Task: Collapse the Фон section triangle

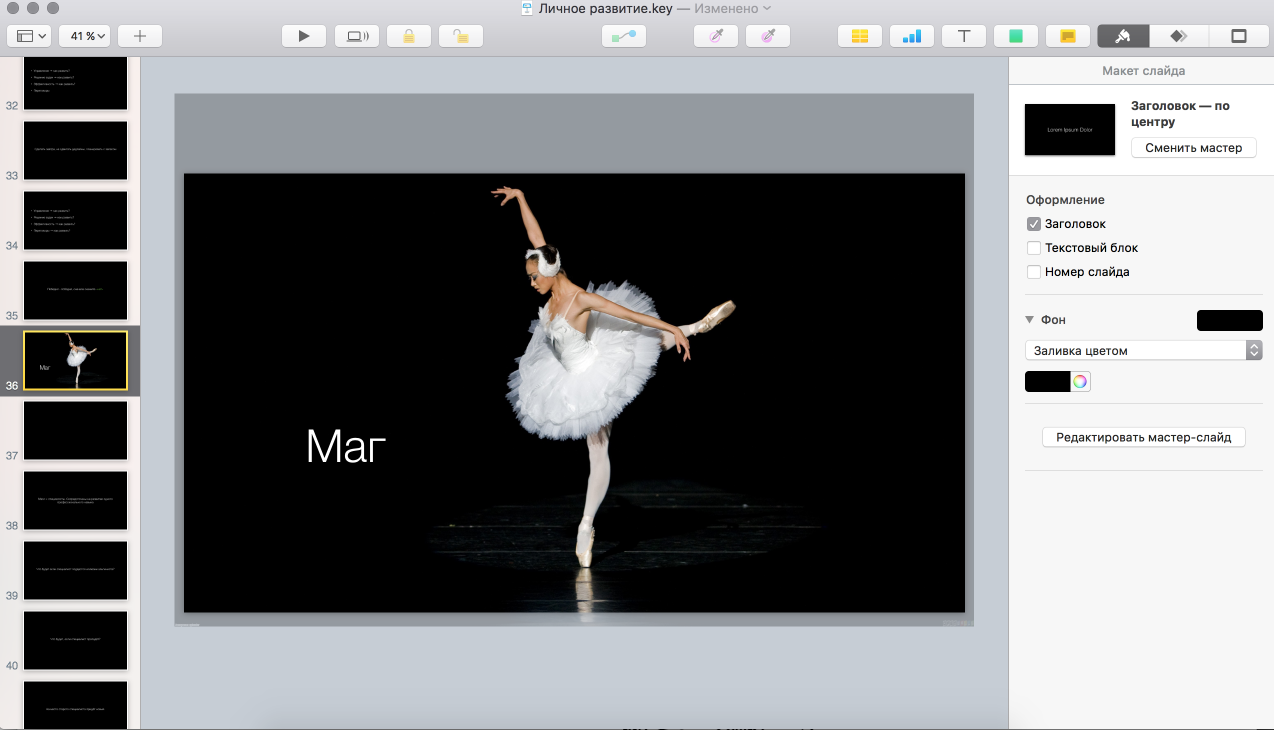Action: click(1030, 320)
